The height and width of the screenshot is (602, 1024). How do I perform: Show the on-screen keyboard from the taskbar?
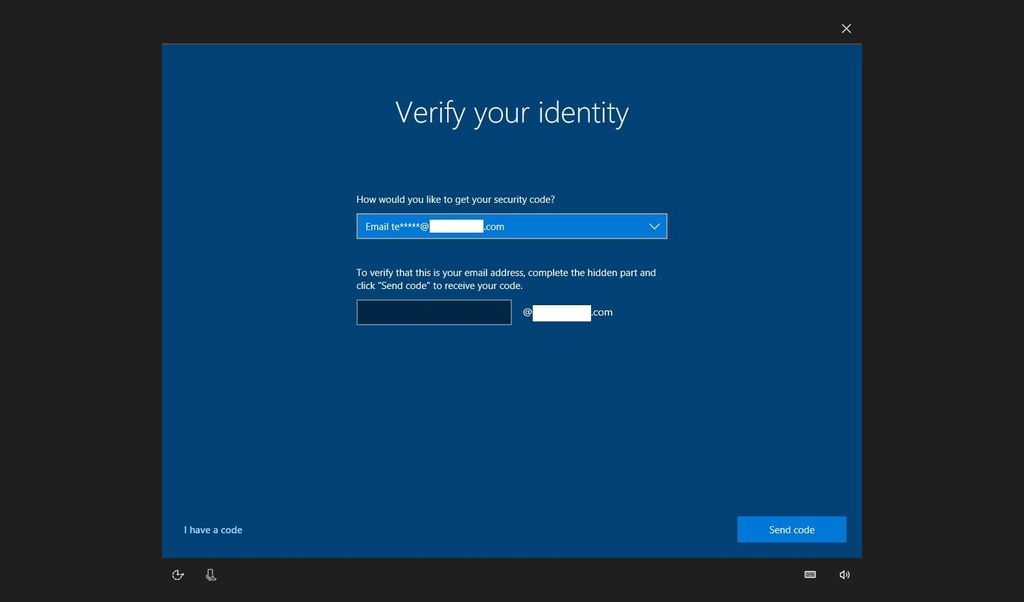(809, 574)
